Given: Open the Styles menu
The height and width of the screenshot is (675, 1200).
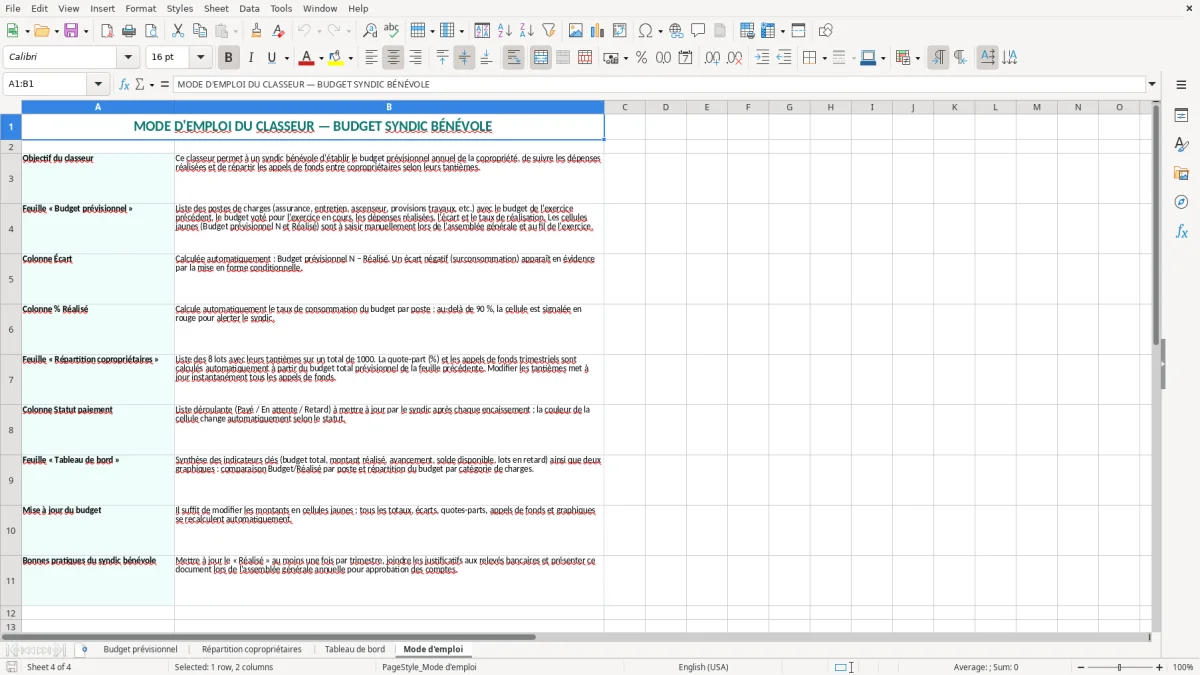Looking at the screenshot, I should pyautogui.click(x=180, y=8).
